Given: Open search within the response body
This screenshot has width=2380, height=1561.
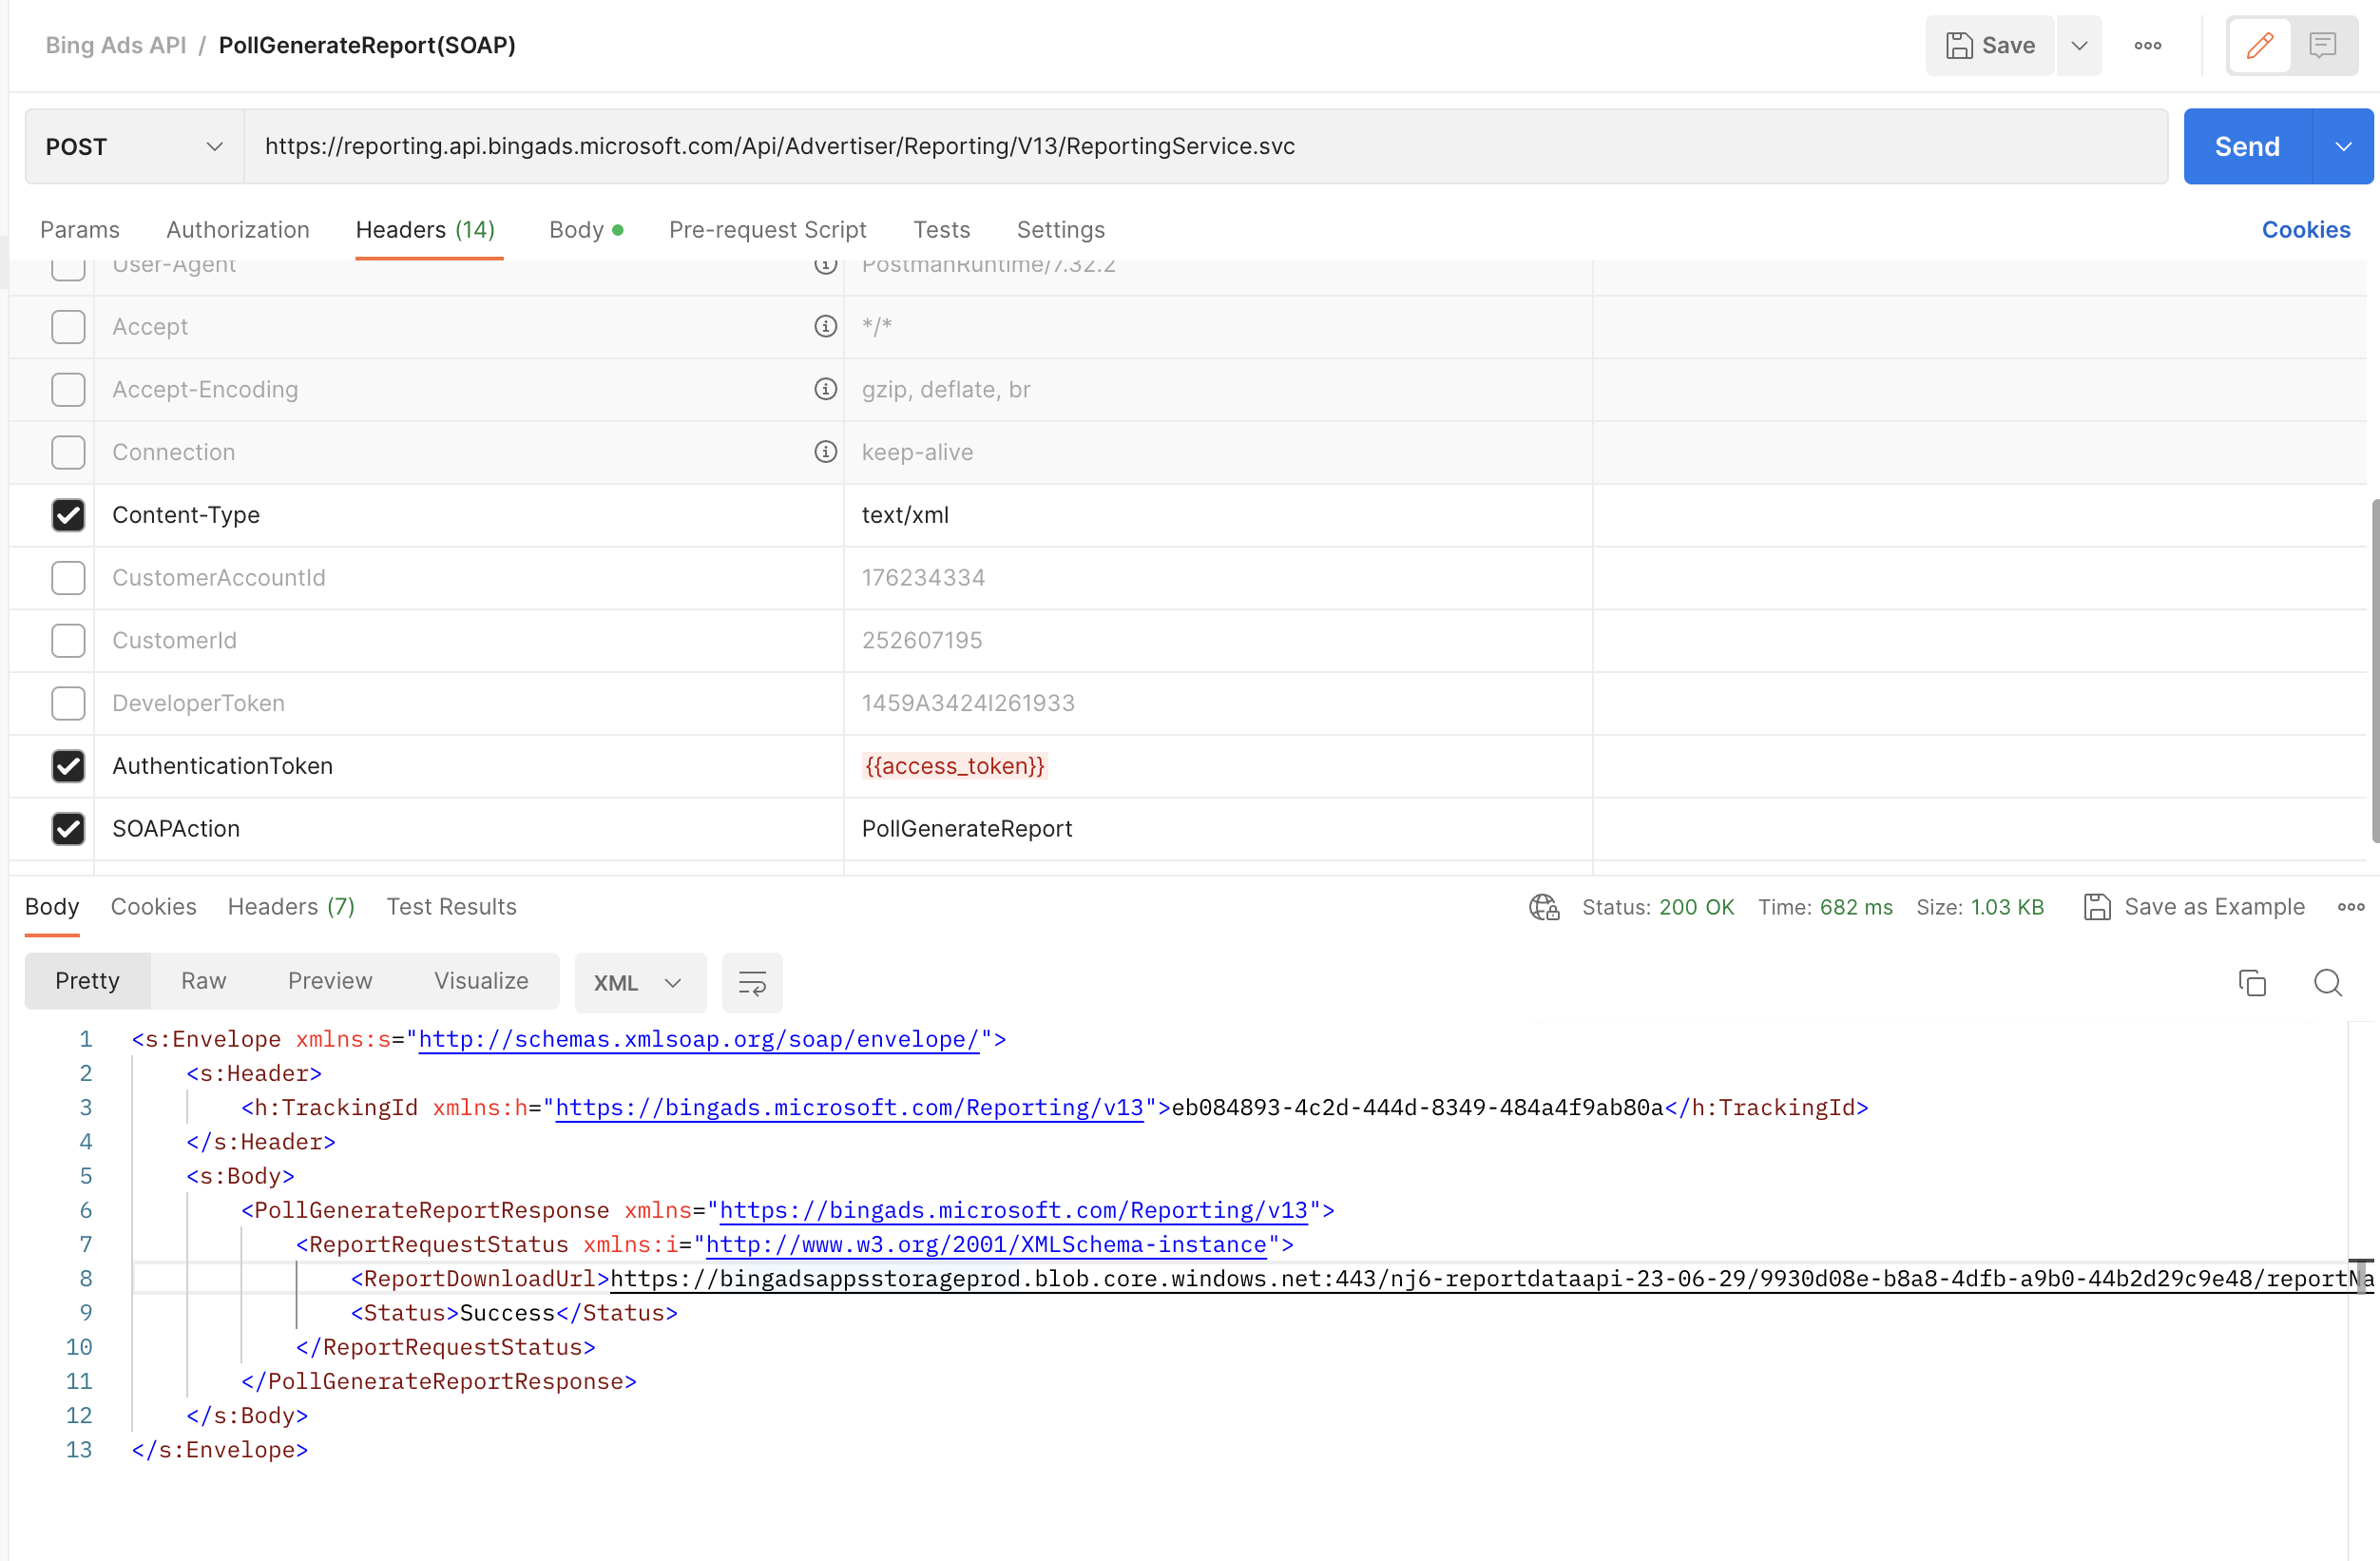Looking at the screenshot, I should (2328, 982).
